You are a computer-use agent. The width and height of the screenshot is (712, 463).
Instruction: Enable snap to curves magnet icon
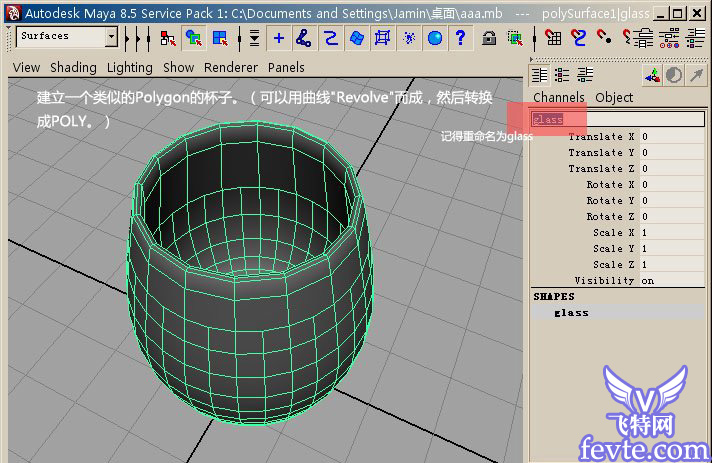(x=578, y=38)
